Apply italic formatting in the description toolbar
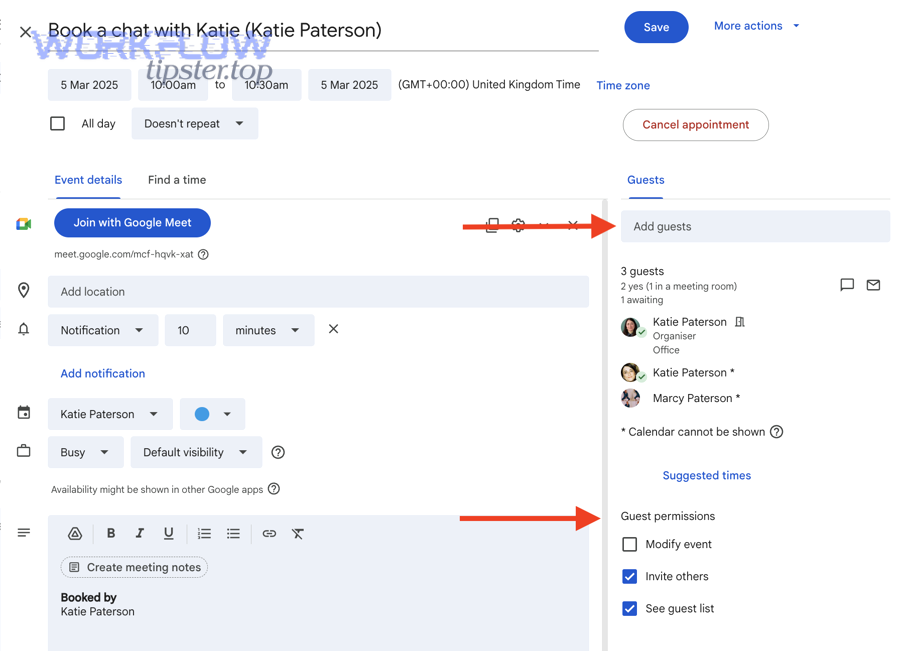Viewport: 900px width, 651px height. tap(139, 533)
